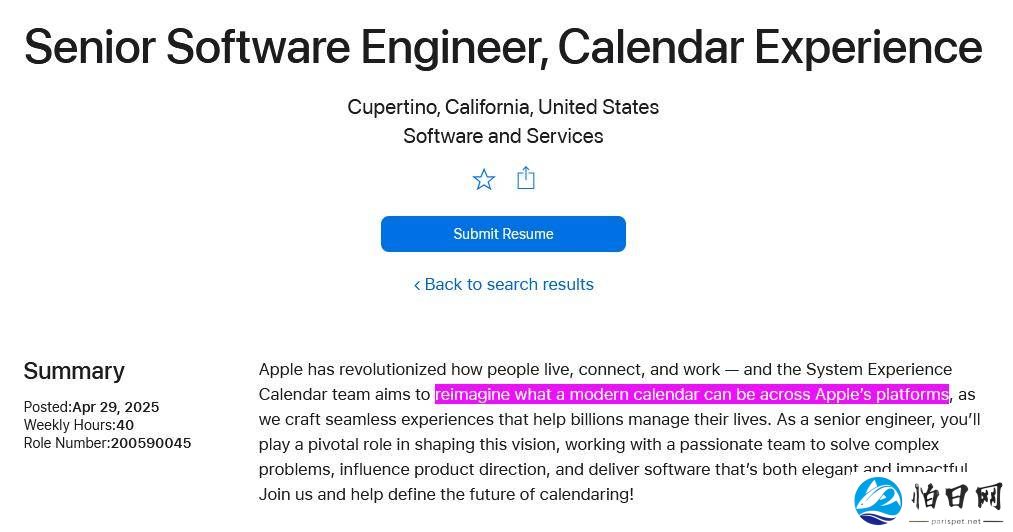
Task: Click the play a pivotal role text line
Action: tap(599, 445)
